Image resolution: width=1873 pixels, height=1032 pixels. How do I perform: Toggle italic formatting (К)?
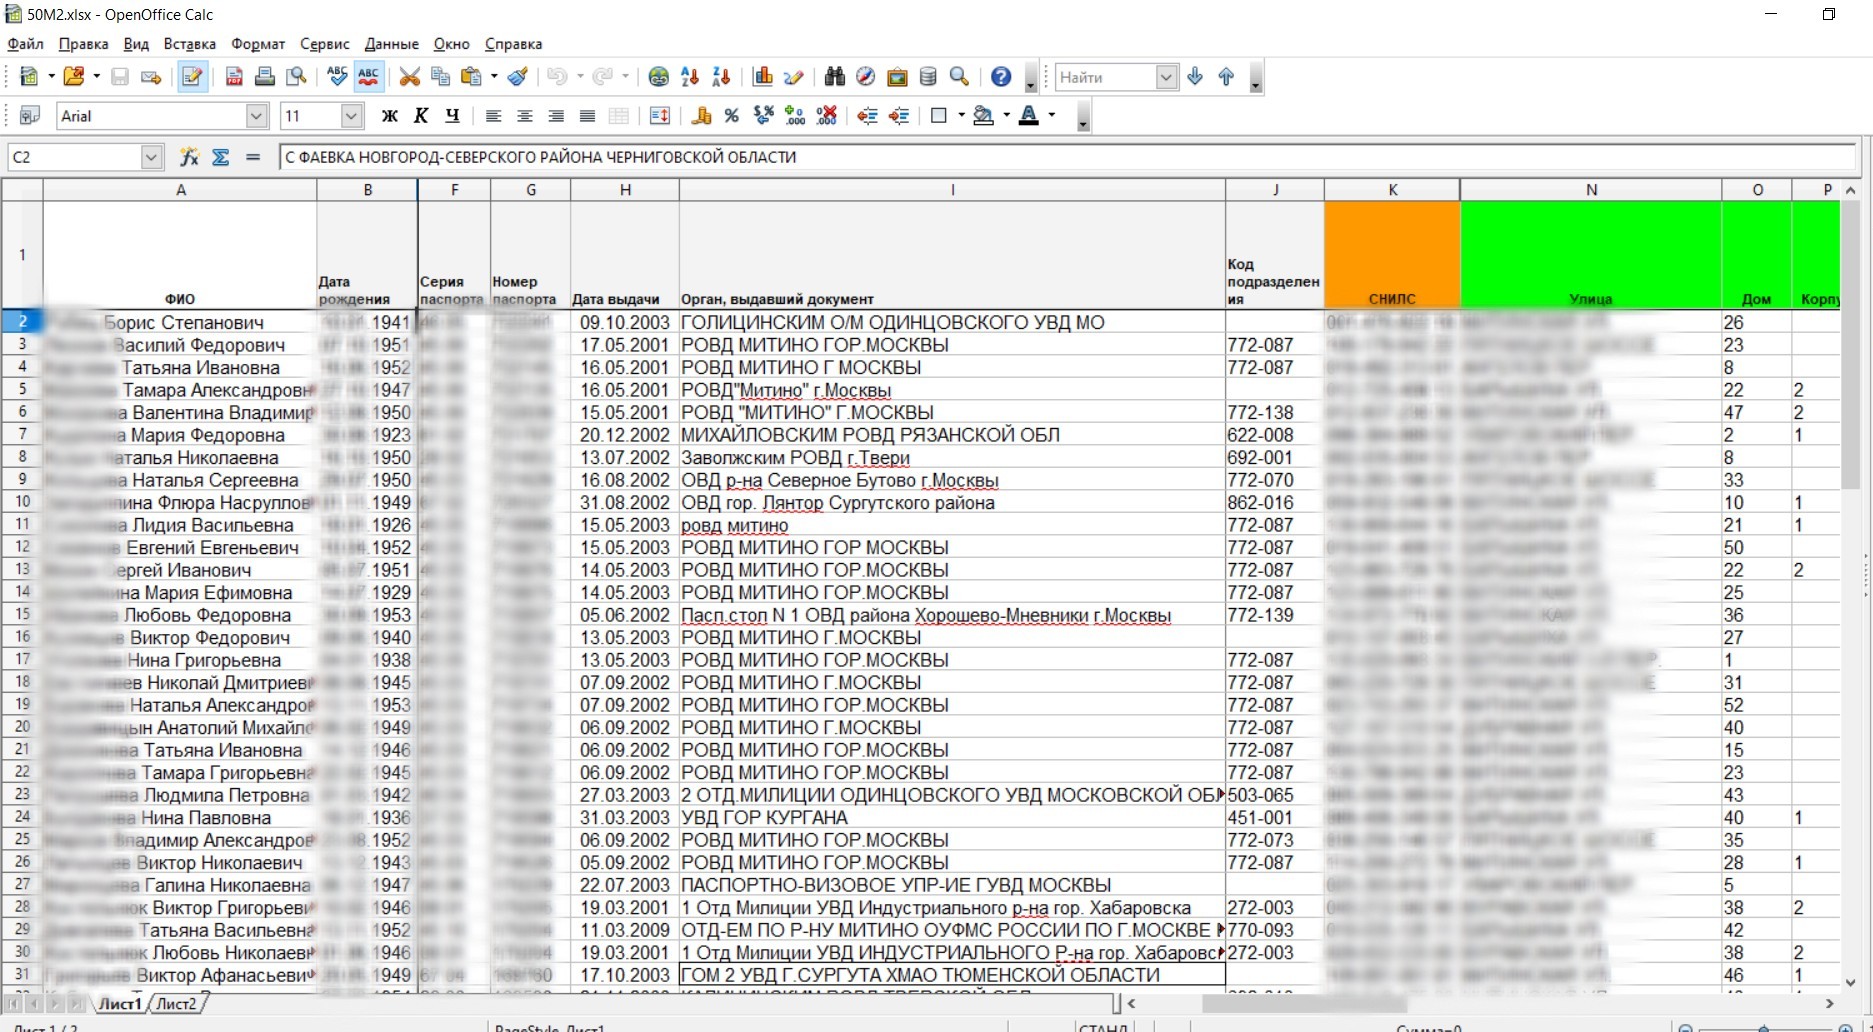421,116
